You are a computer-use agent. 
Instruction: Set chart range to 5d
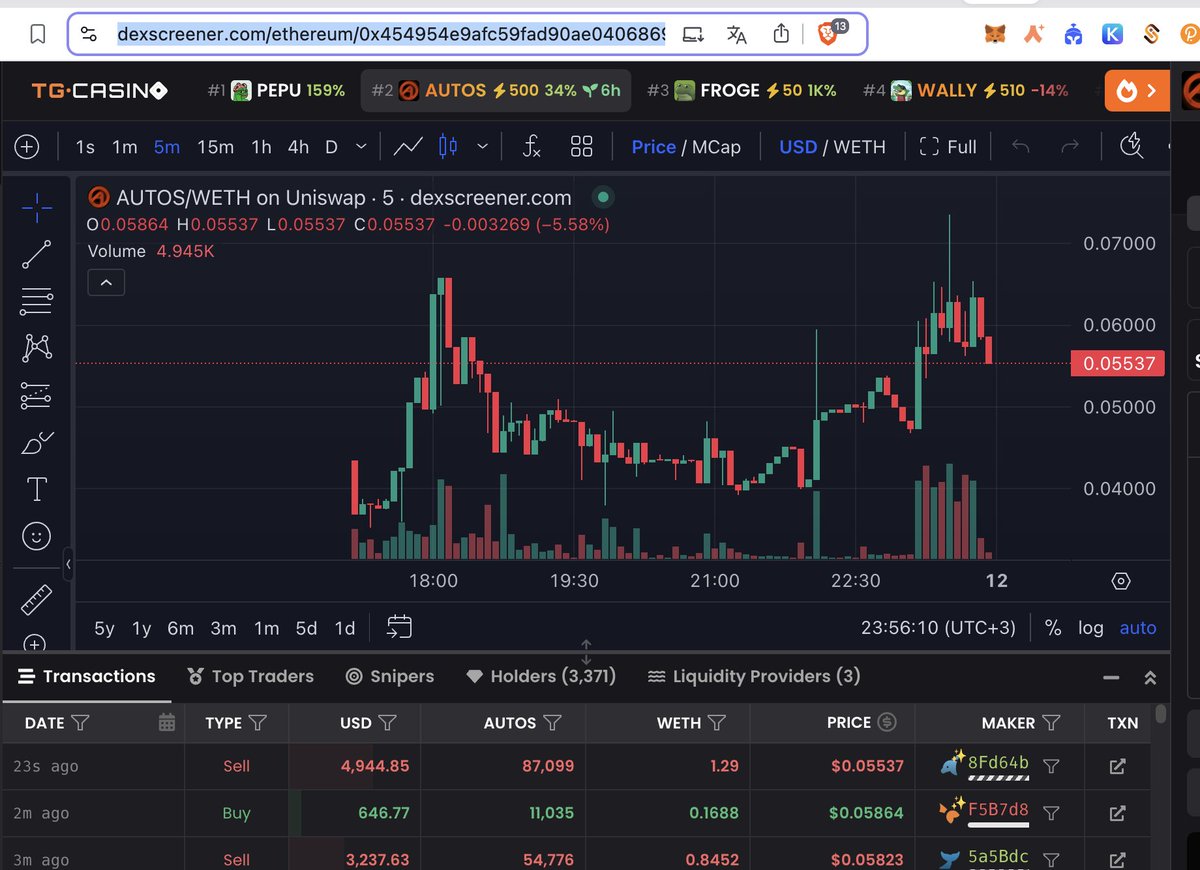[306, 628]
